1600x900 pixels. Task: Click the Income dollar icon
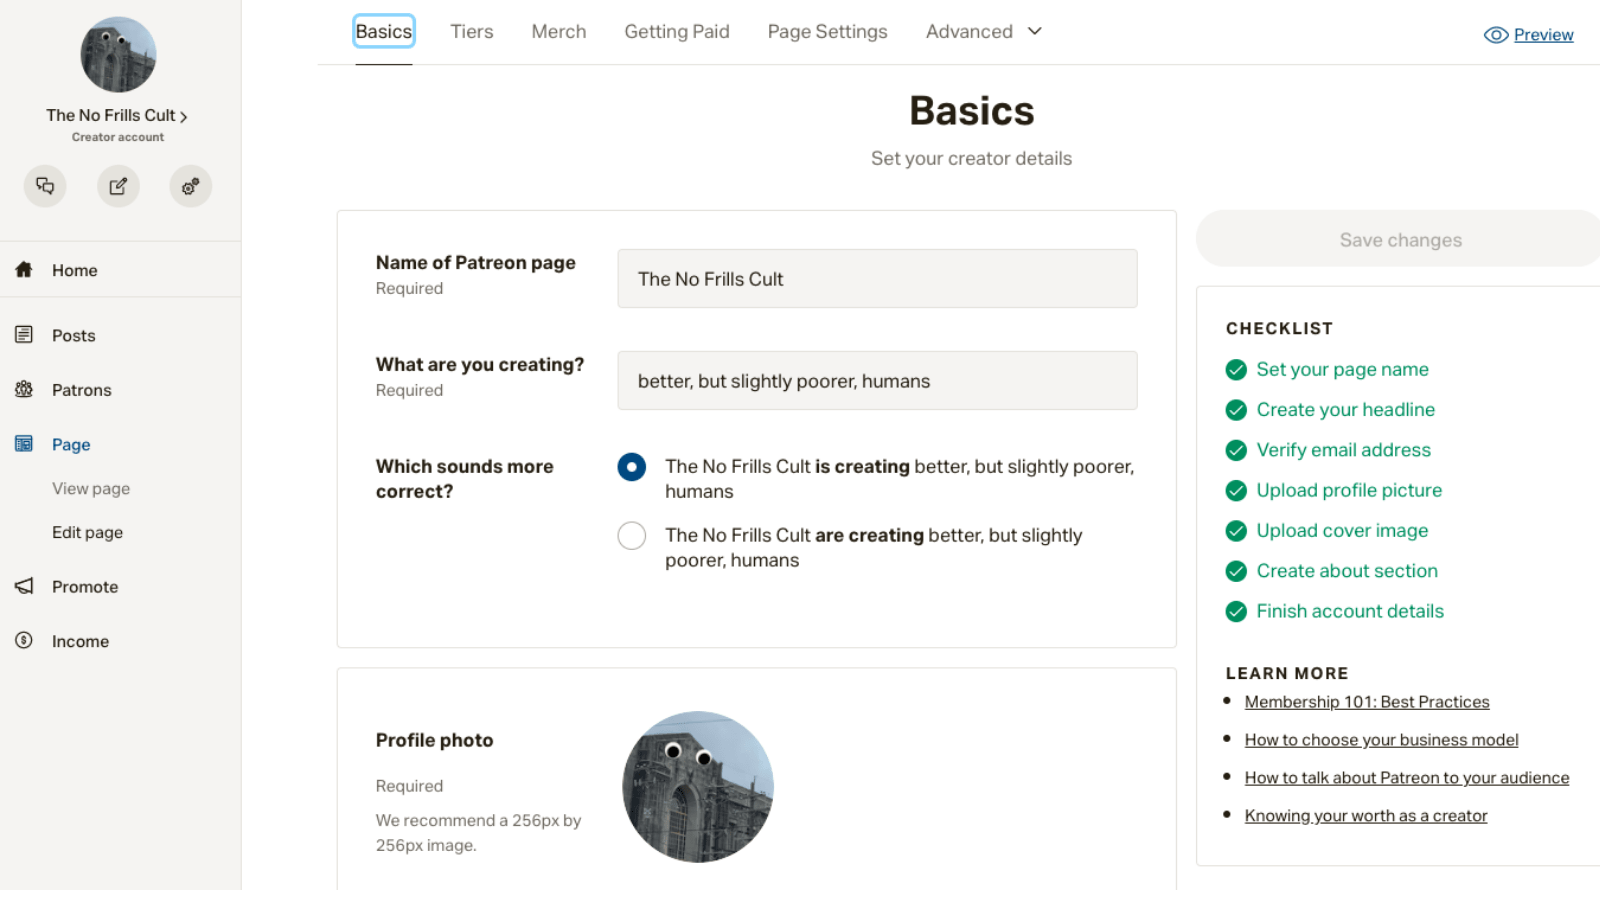(x=24, y=640)
